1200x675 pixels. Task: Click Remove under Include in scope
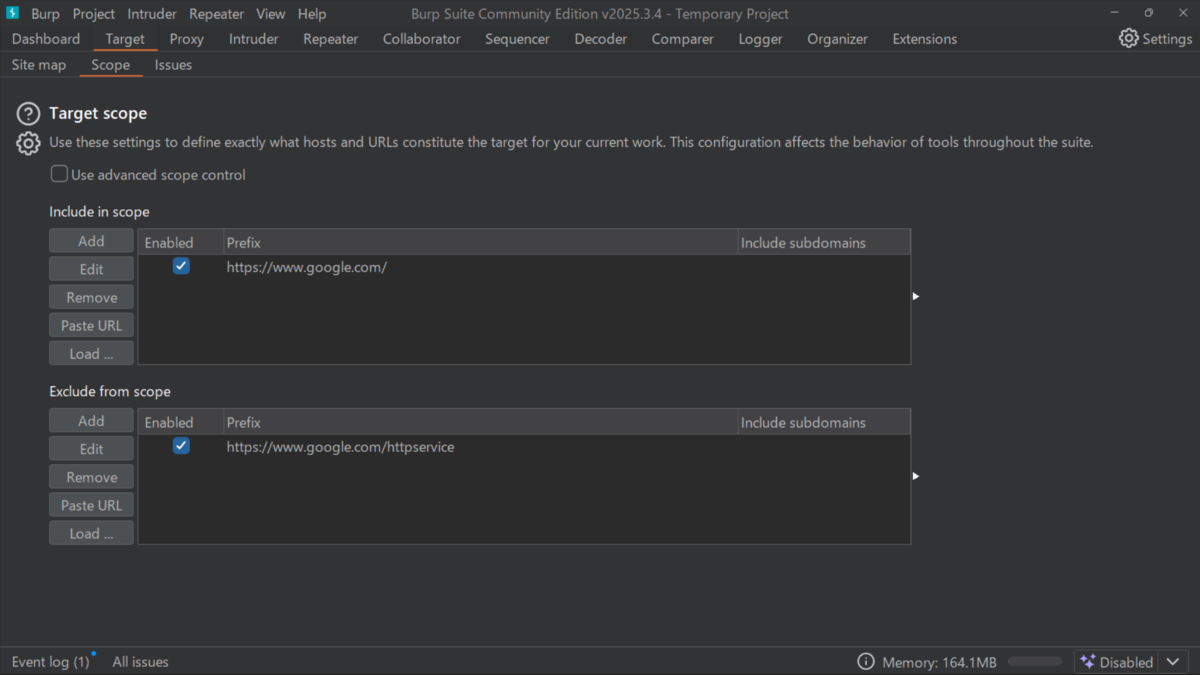[x=91, y=297]
